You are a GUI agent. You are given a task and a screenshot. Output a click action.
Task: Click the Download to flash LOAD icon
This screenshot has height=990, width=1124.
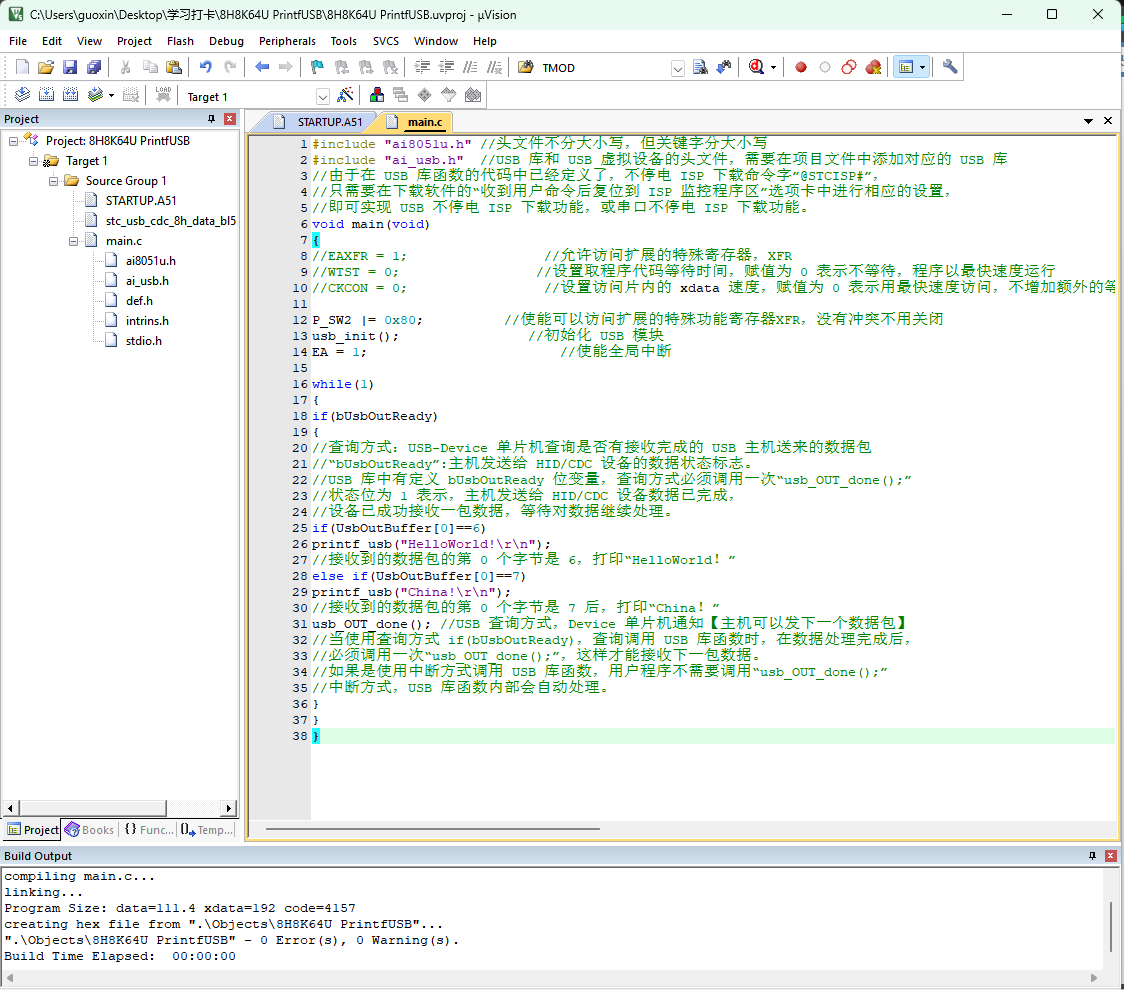pos(163,95)
